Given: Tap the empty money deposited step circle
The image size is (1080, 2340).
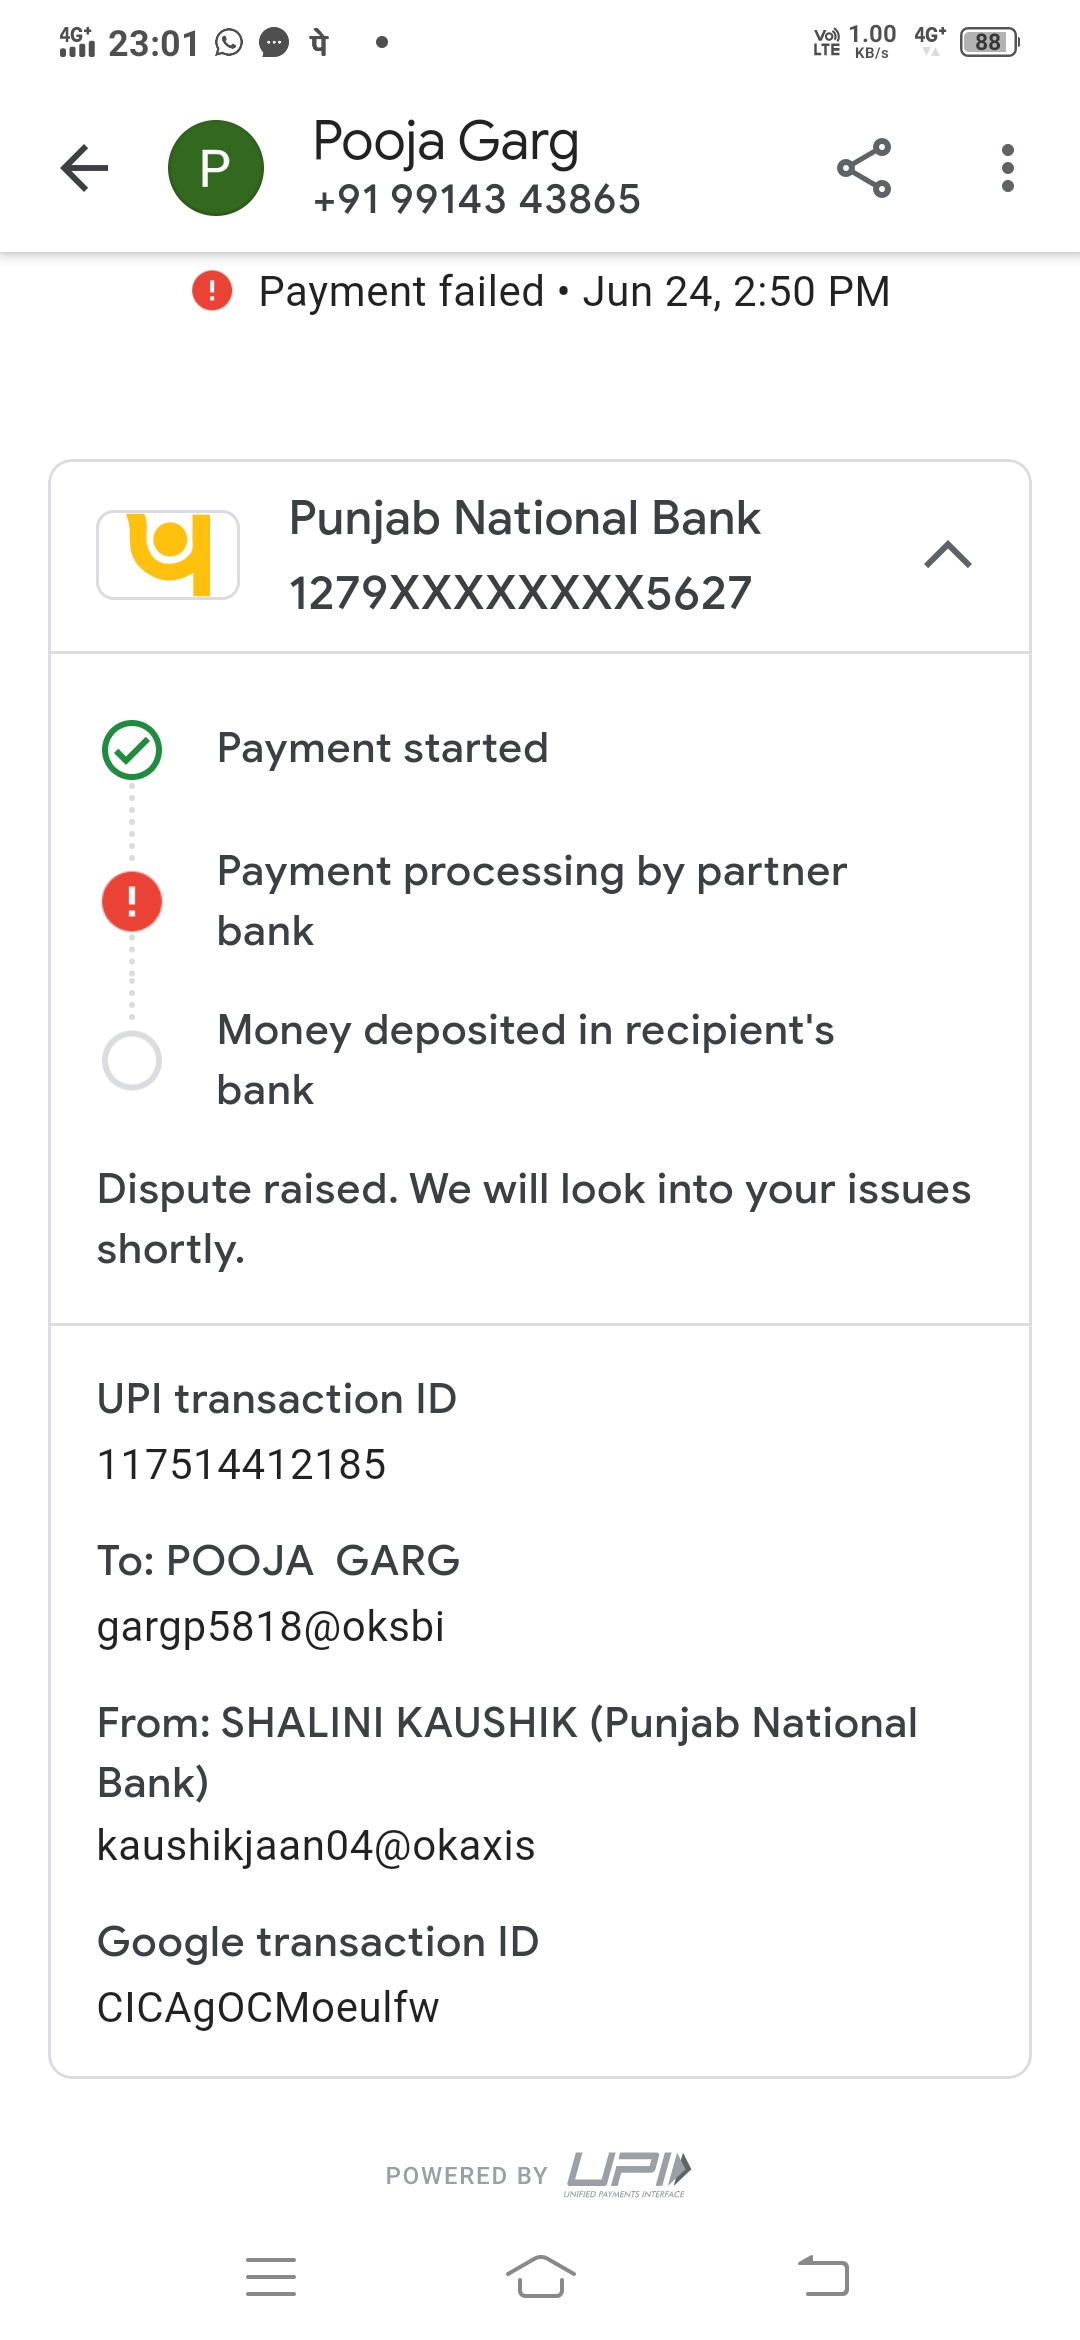Looking at the screenshot, I should pos(132,1060).
